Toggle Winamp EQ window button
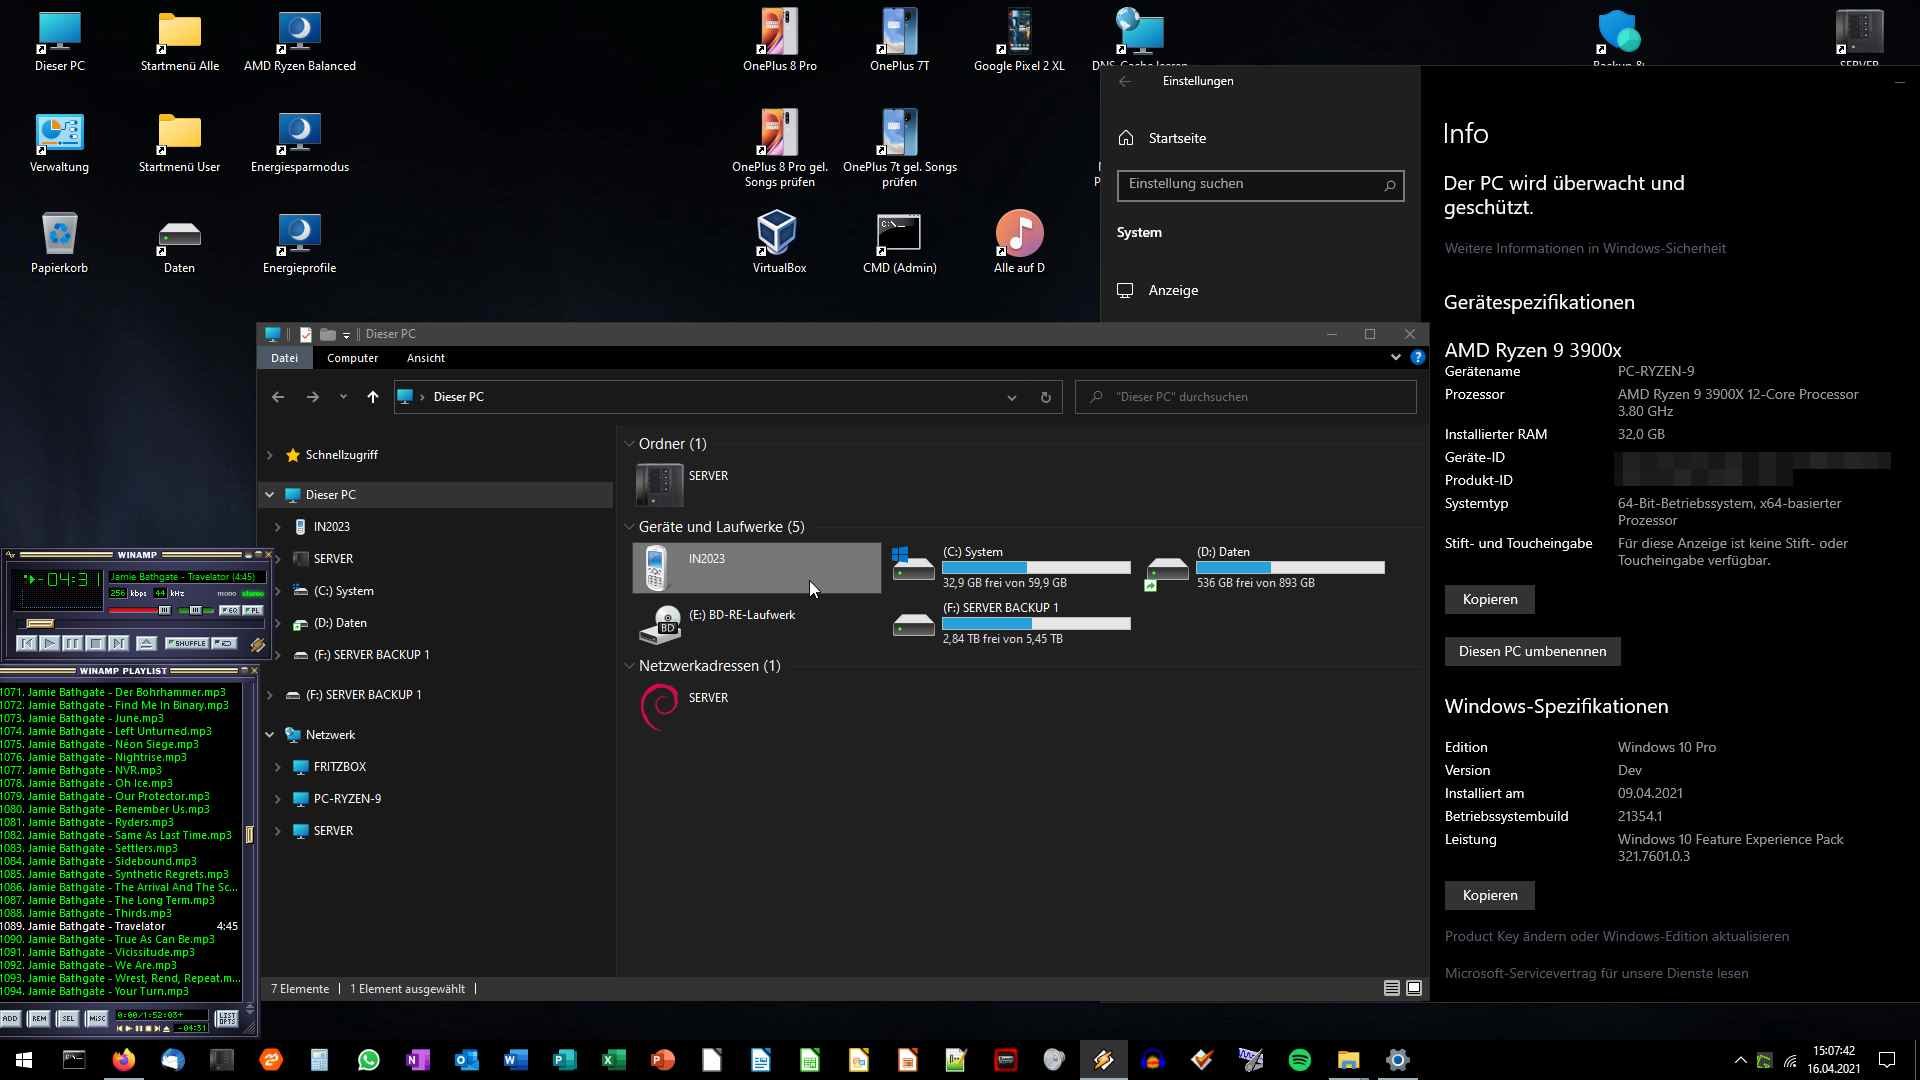Image resolution: width=1920 pixels, height=1080 pixels. pos(230,610)
